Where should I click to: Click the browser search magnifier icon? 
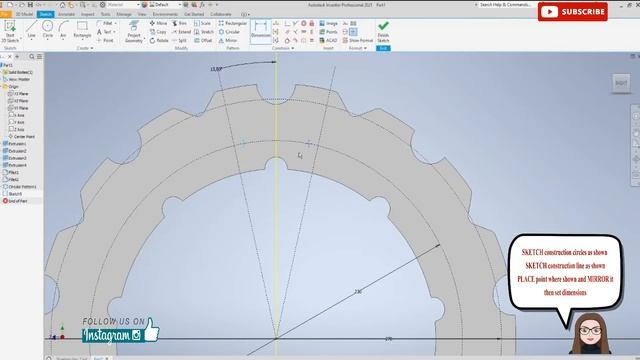(32, 56)
